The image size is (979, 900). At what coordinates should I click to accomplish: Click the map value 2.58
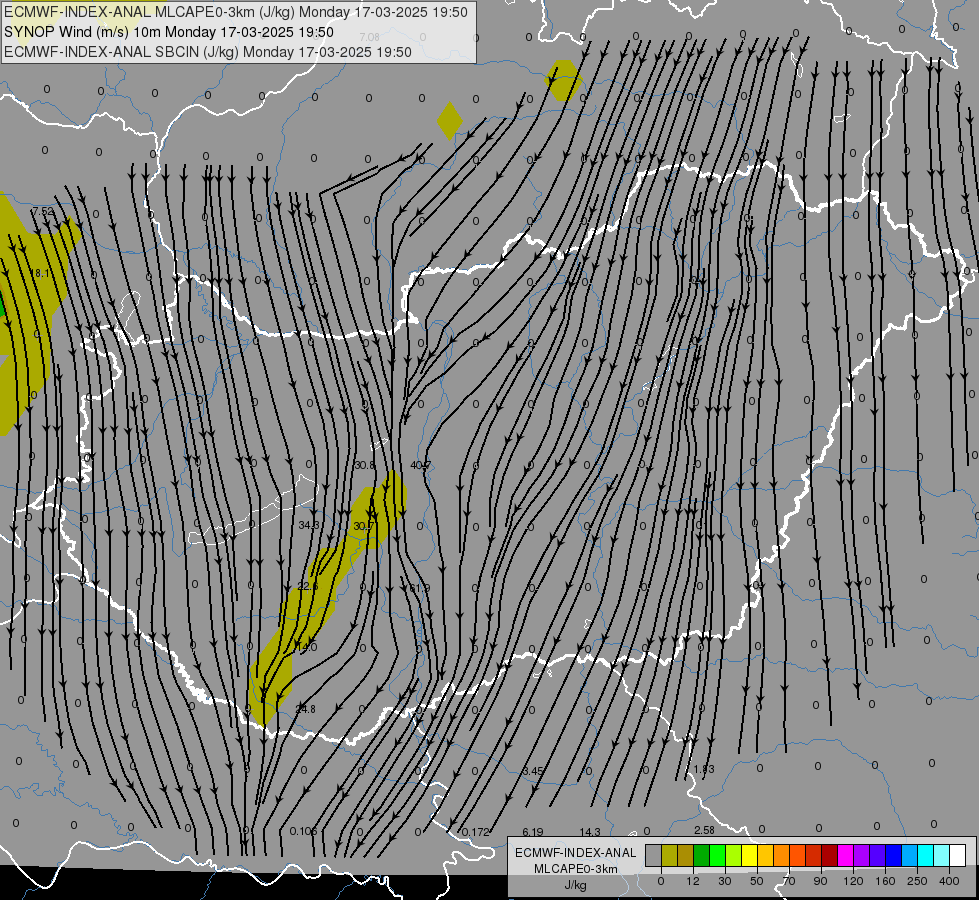(704, 830)
